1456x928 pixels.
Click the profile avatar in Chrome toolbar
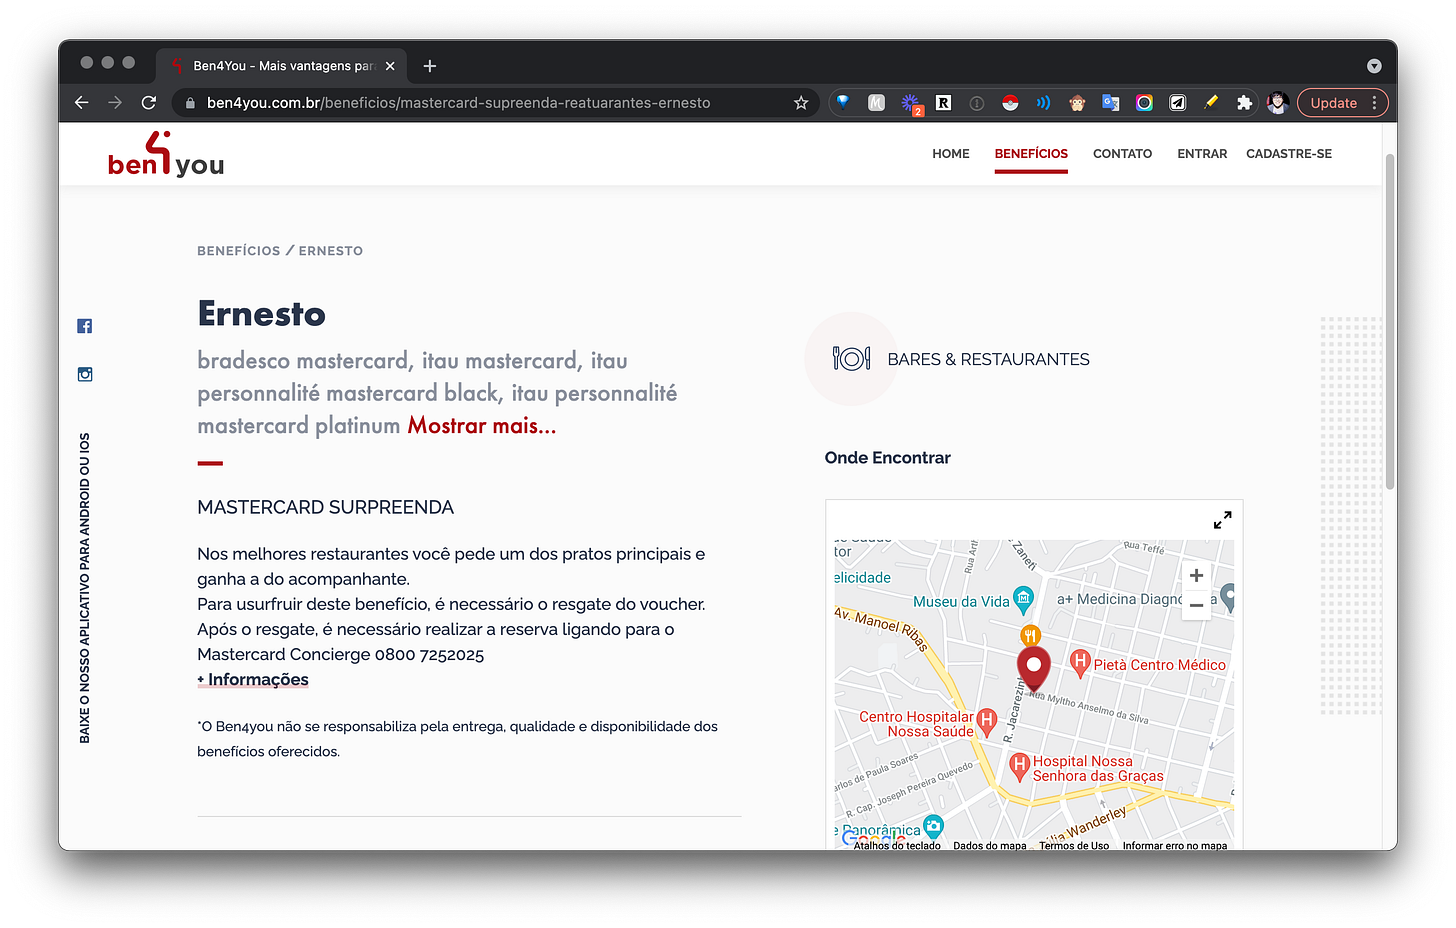click(1277, 102)
